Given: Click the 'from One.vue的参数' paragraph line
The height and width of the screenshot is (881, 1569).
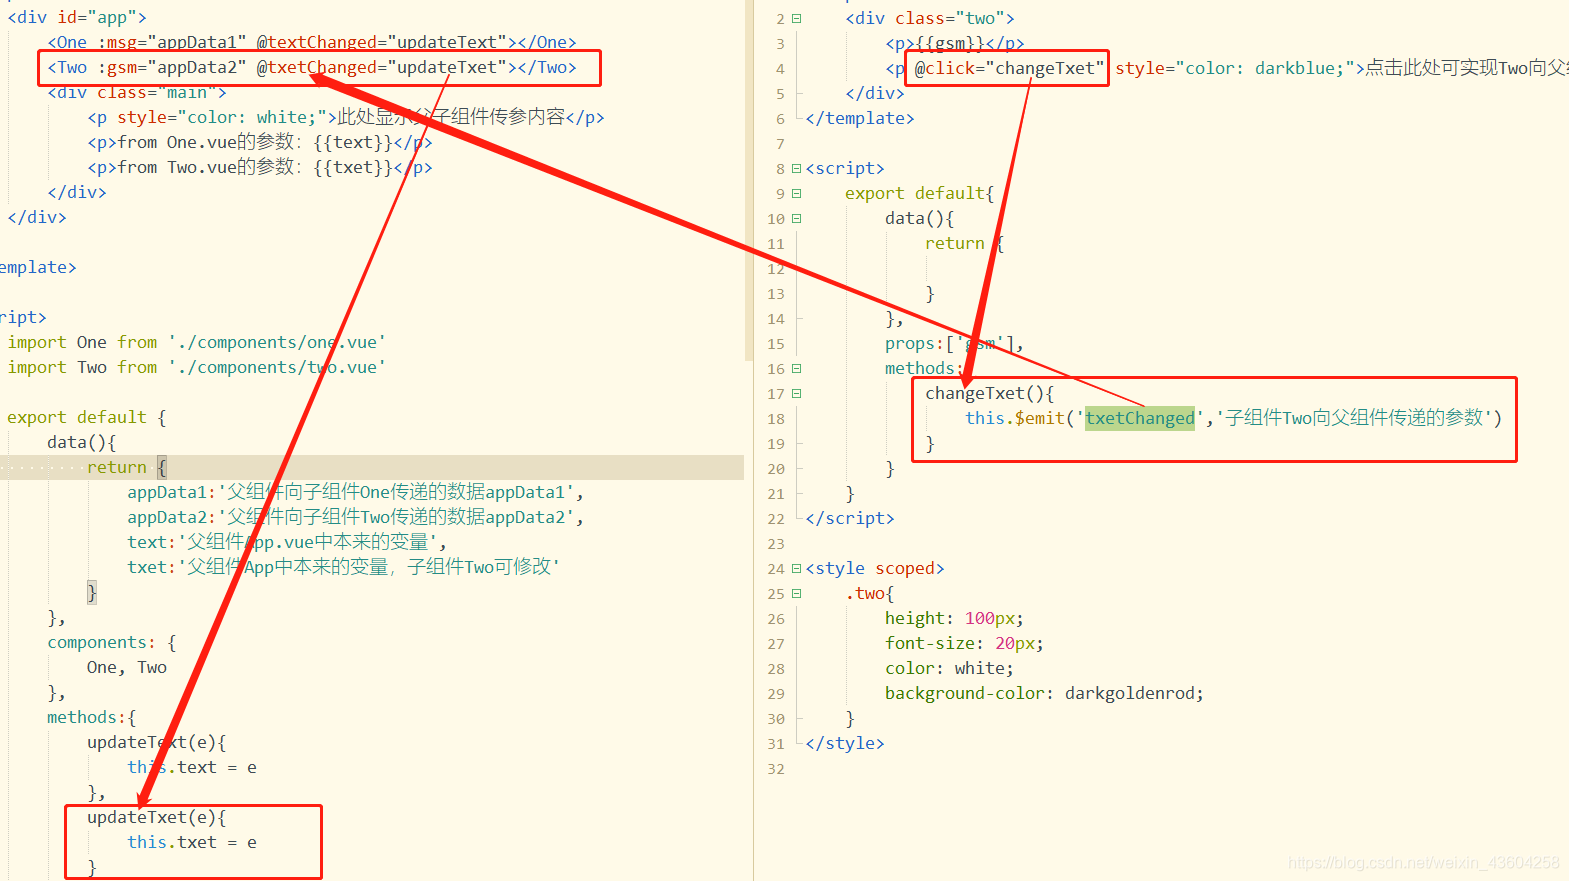Looking at the screenshot, I should tap(259, 142).
